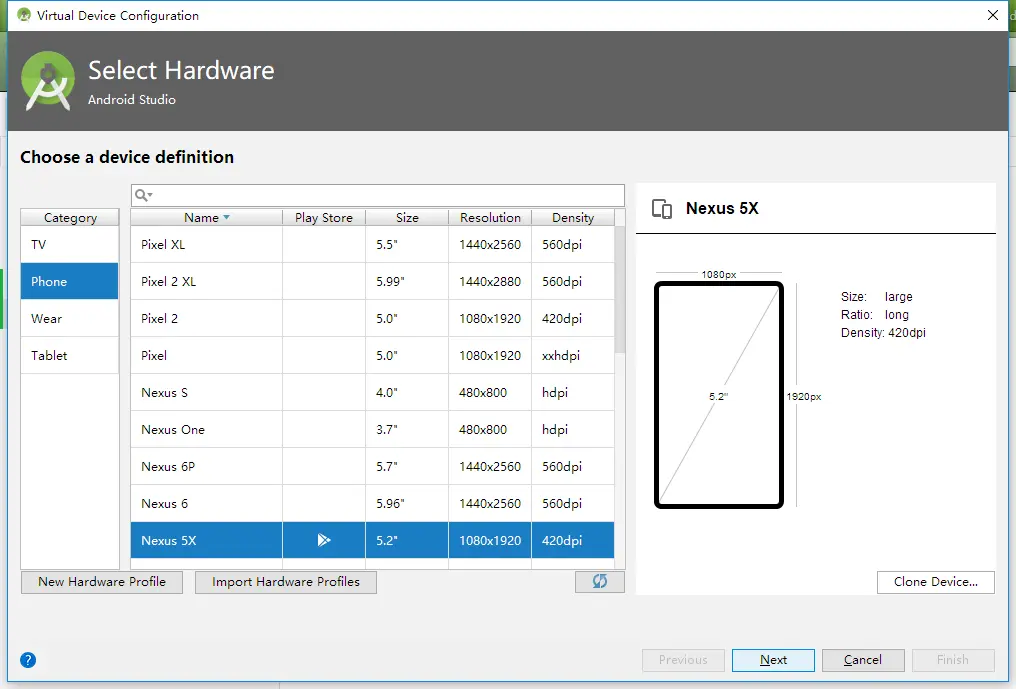Click the Next button
This screenshot has height=689, width=1016.
773,660
